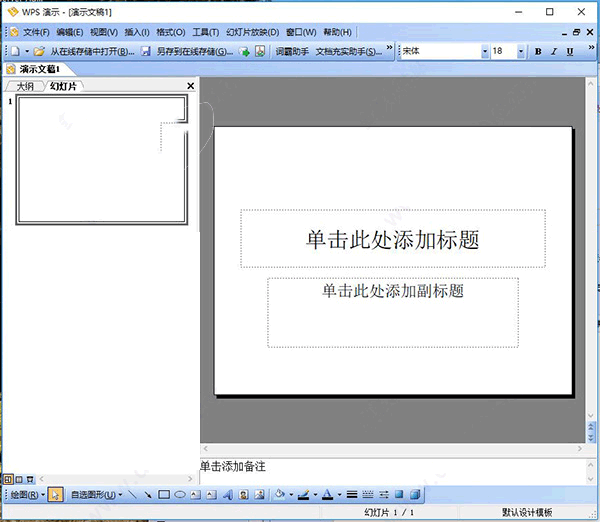The height and width of the screenshot is (522, 600).
Task: Open the 编辑(E) menu
Action: click(x=70, y=32)
